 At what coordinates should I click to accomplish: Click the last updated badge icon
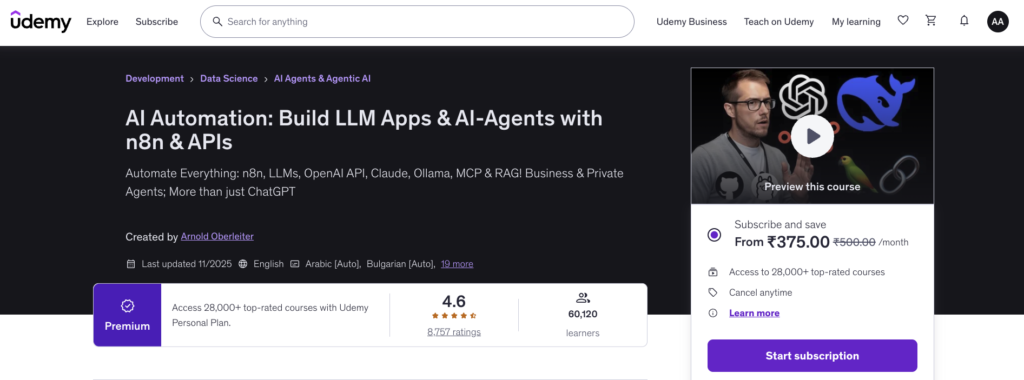click(131, 264)
